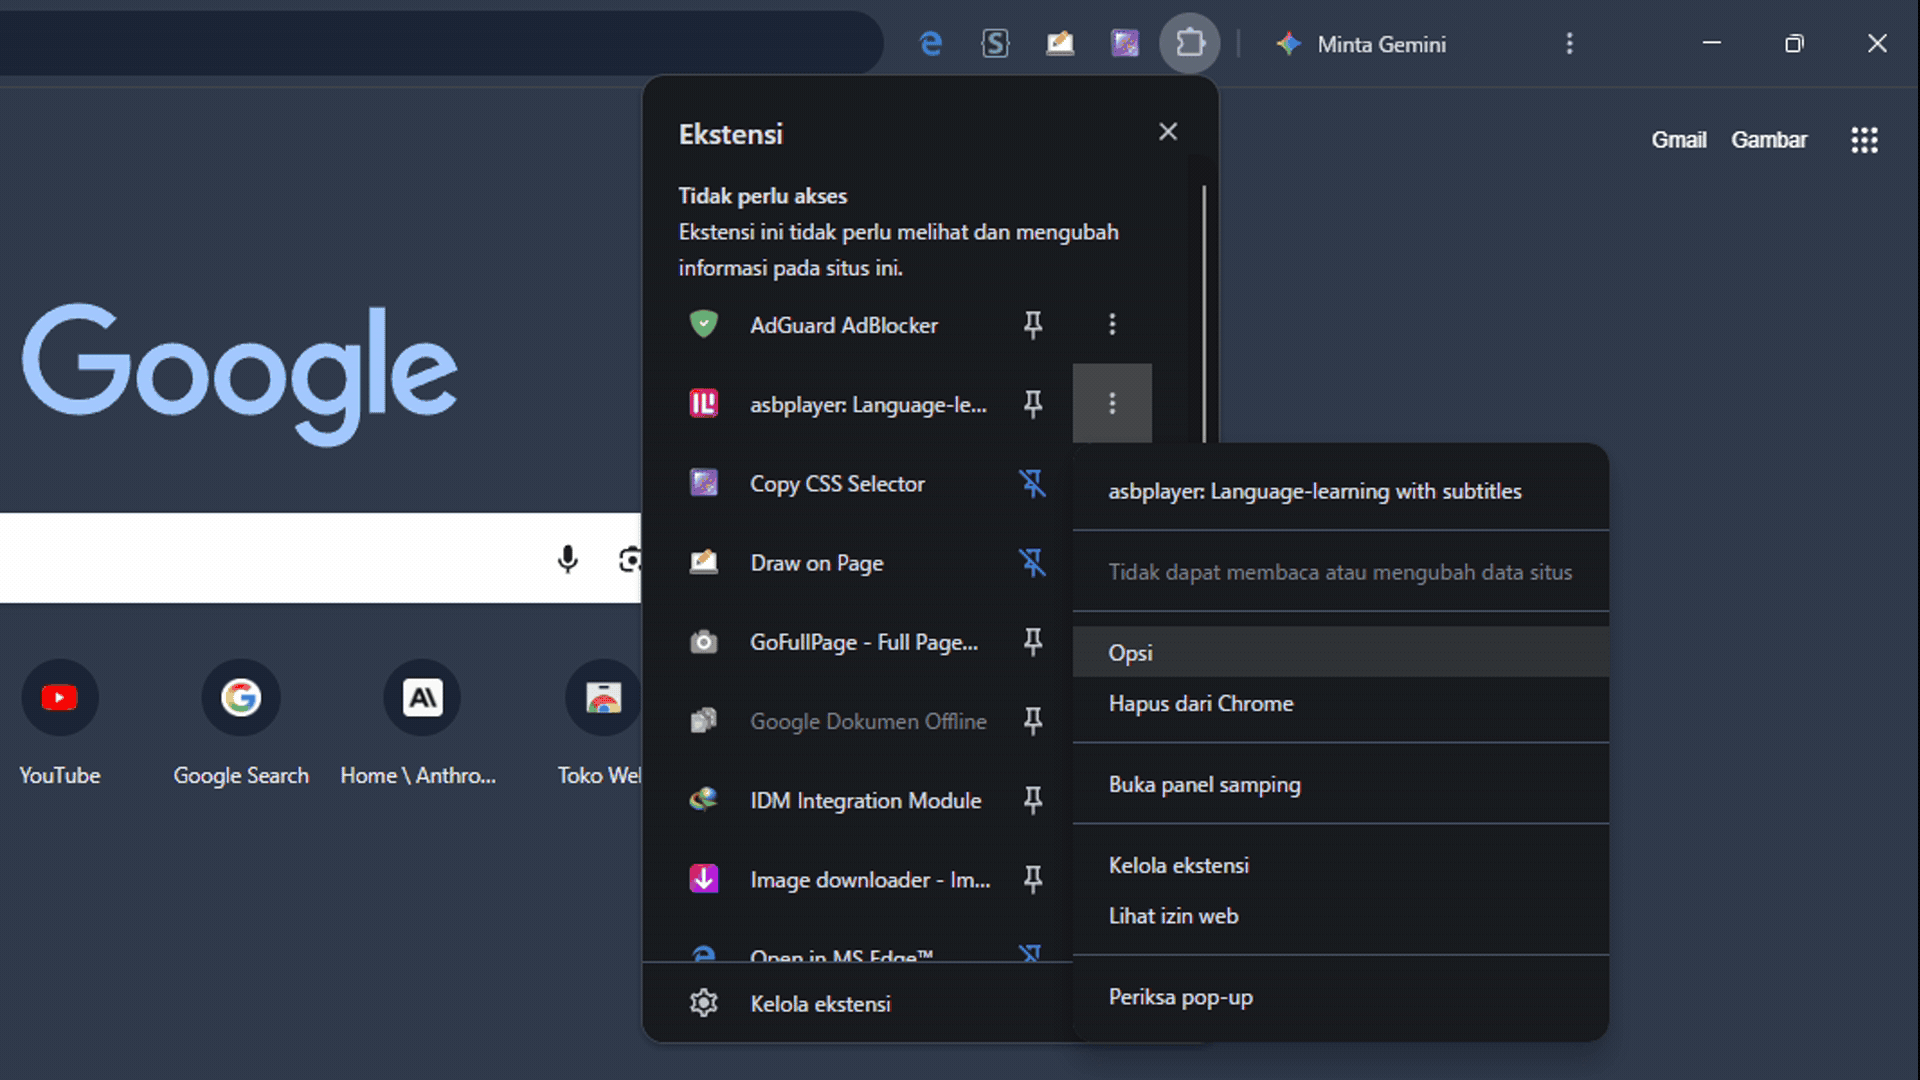Screen dimensions: 1920x1080
Task: Unpin Copy CSS Selector from toolbar
Action: pyautogui.click(x=1033, y=483)
